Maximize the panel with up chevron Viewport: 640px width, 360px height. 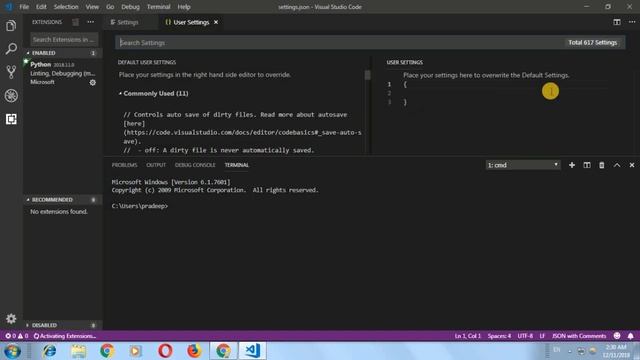pyautogui.click(x=617, y=165)
